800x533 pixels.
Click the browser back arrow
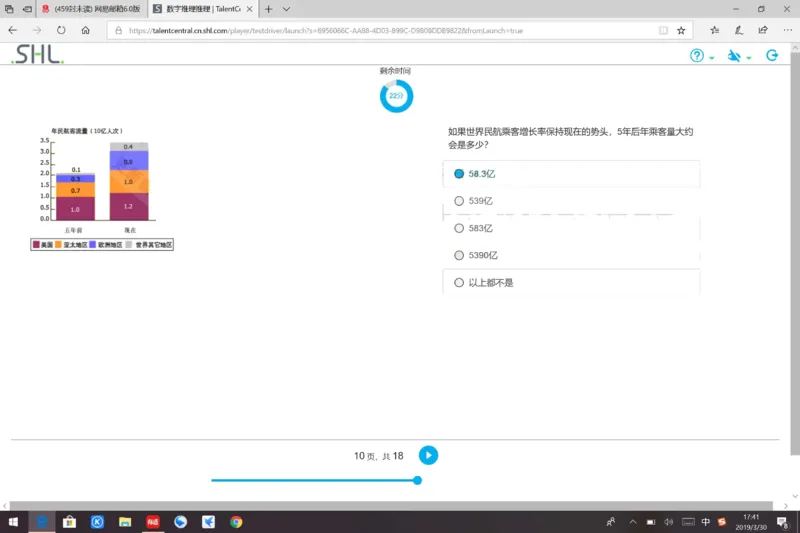coord(12,31)
